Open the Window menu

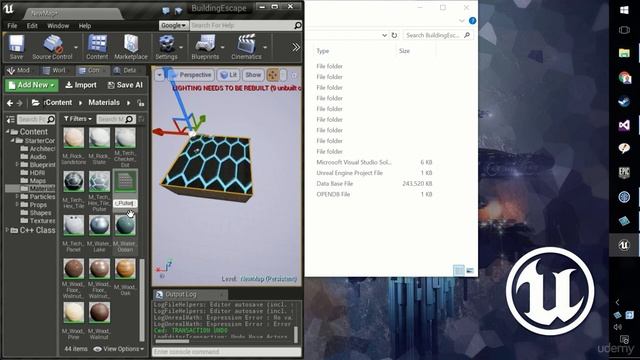point(58,26)
